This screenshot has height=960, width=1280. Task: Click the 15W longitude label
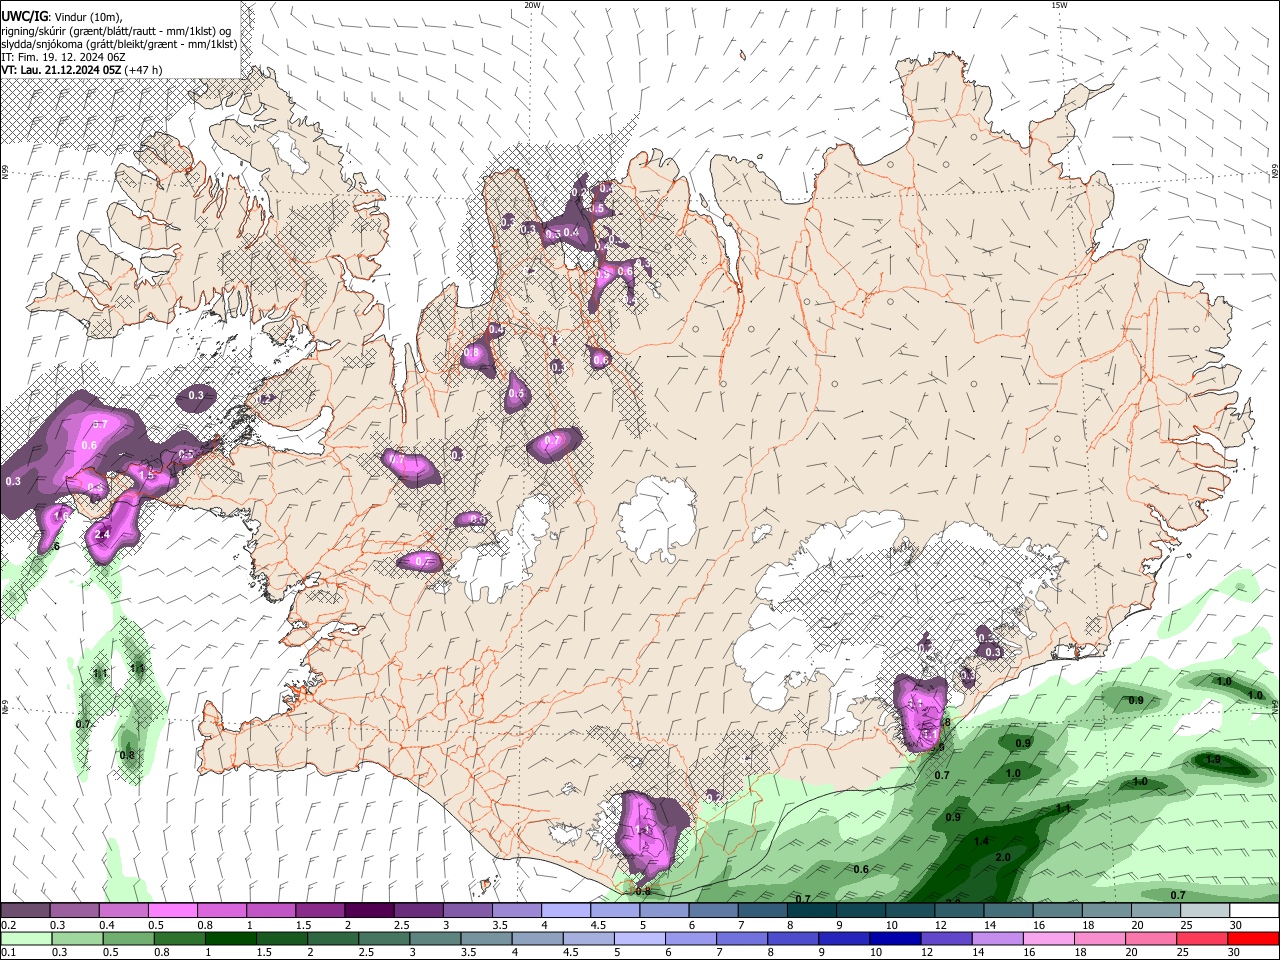click(x=1058, y=5)
